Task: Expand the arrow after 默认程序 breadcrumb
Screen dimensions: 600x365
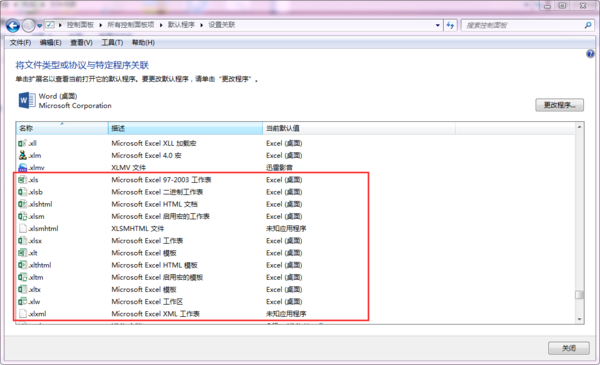Action: point(202,25)
